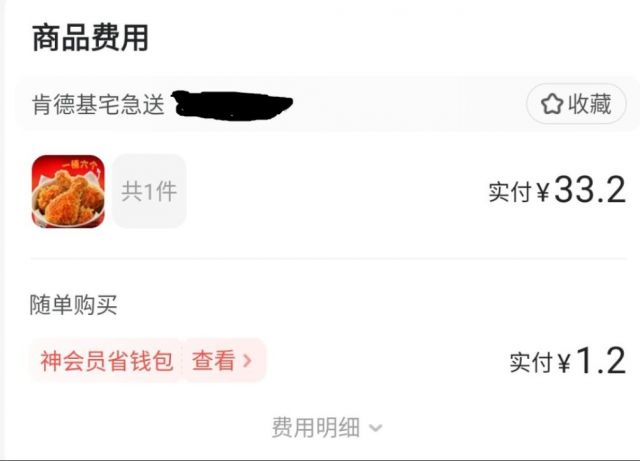Image resolution: width=640 pixels, height=461 pixels.
Task: Click the 商品费用 section heading
Action: pos(90,38)
